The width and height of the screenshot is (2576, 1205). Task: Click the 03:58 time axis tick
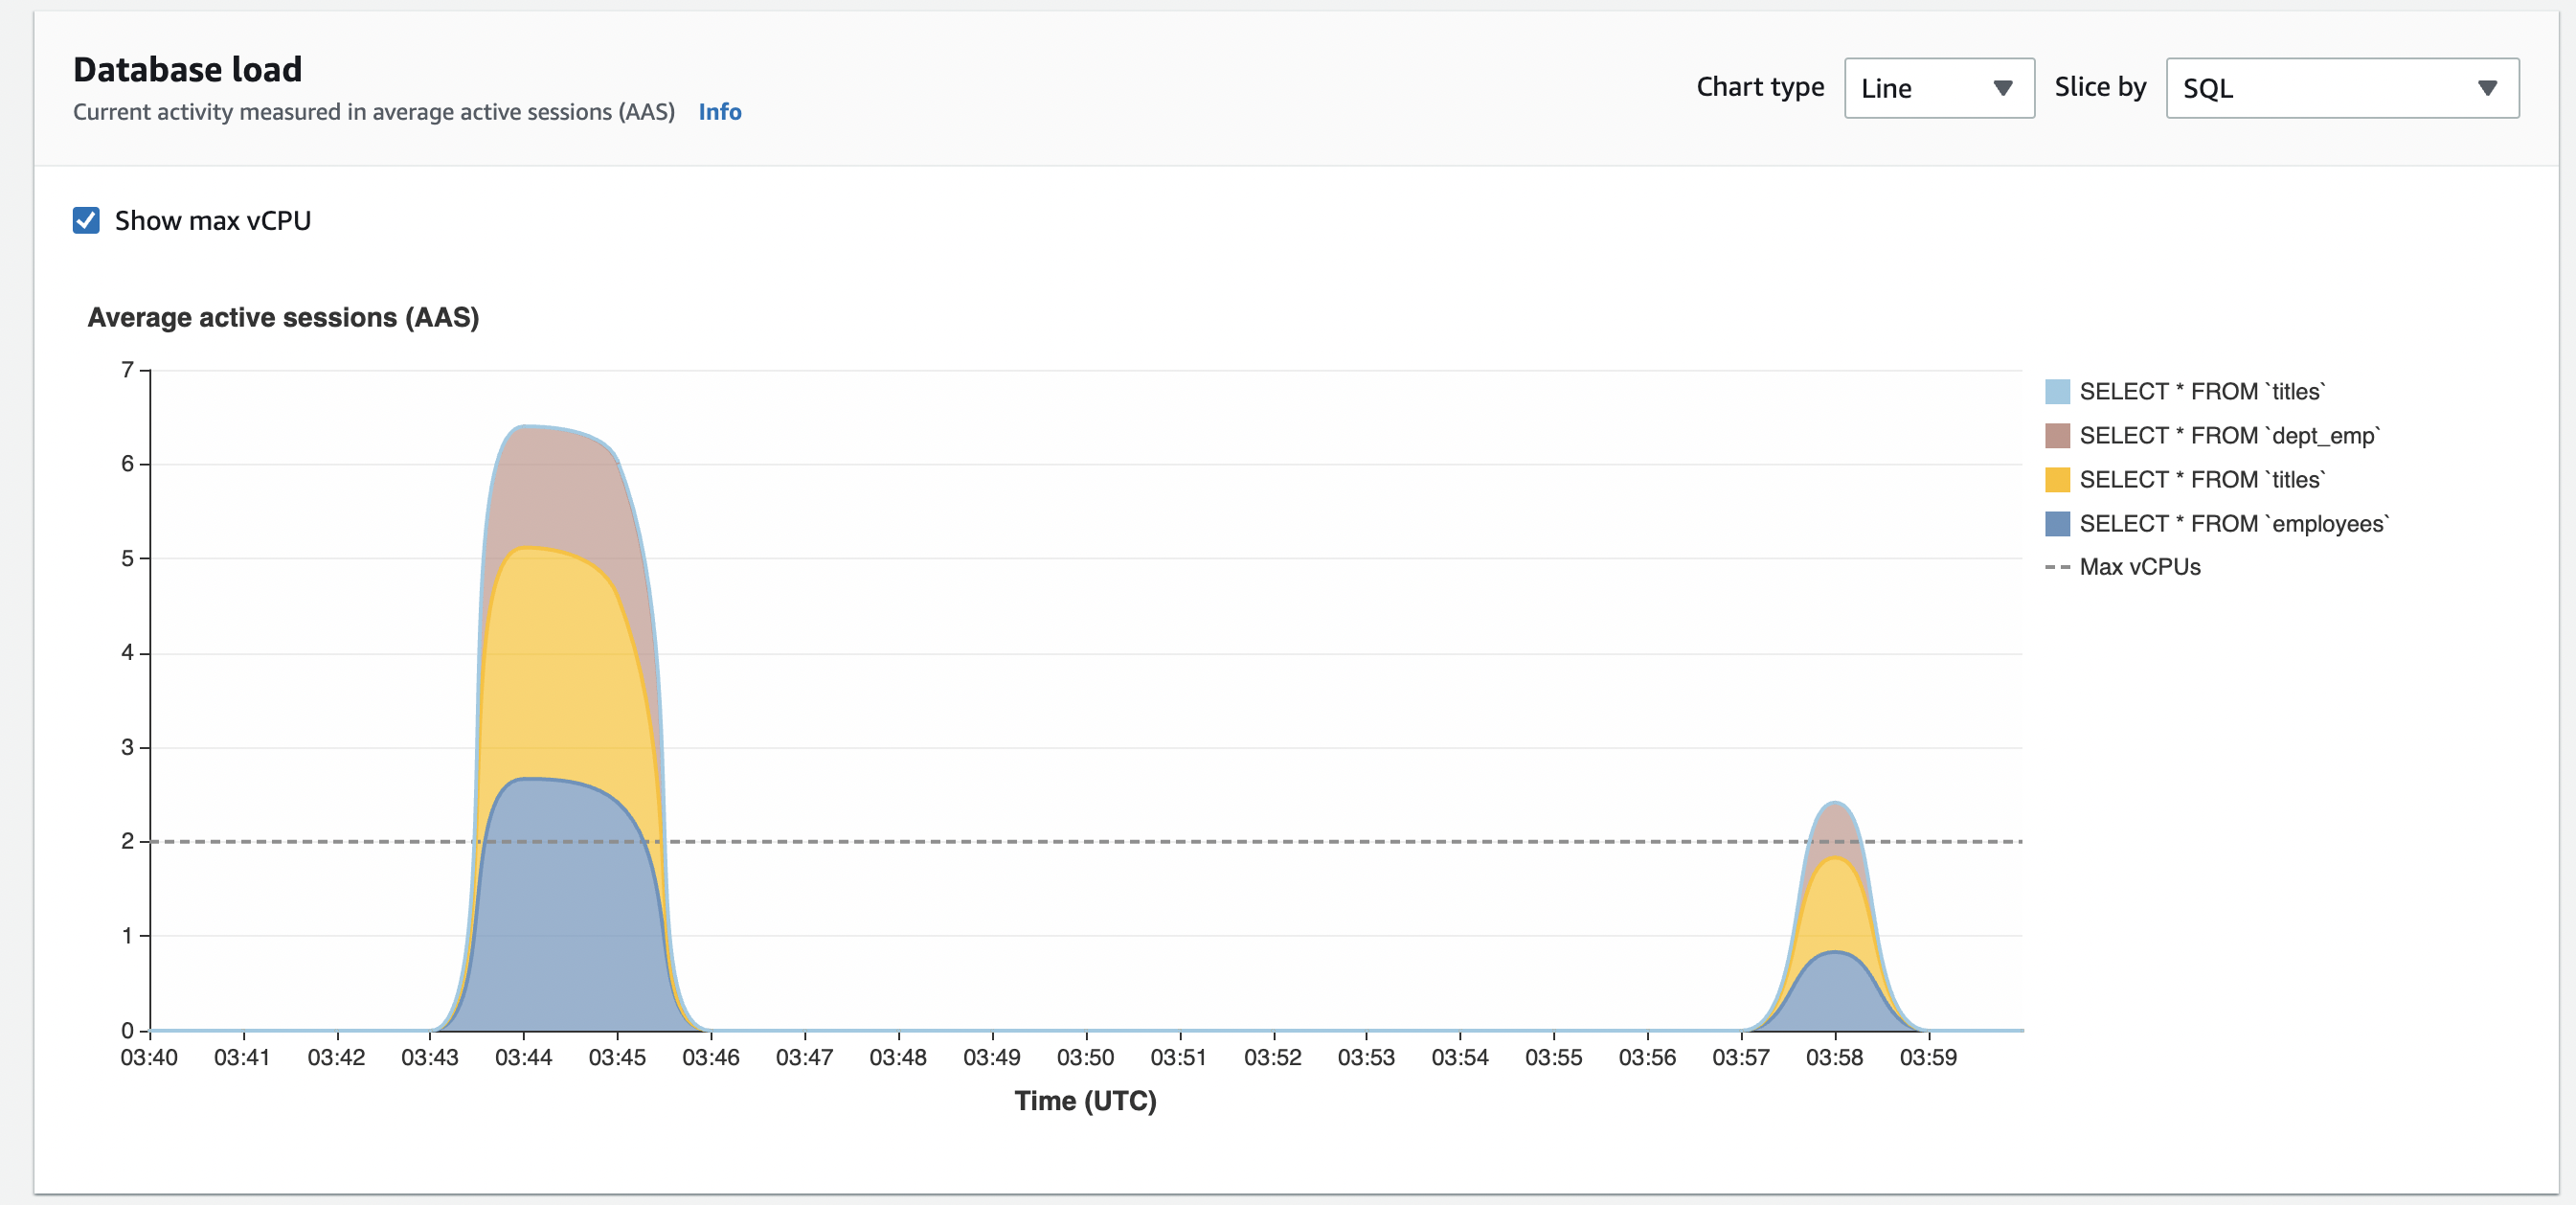tap(1834, 1057)
